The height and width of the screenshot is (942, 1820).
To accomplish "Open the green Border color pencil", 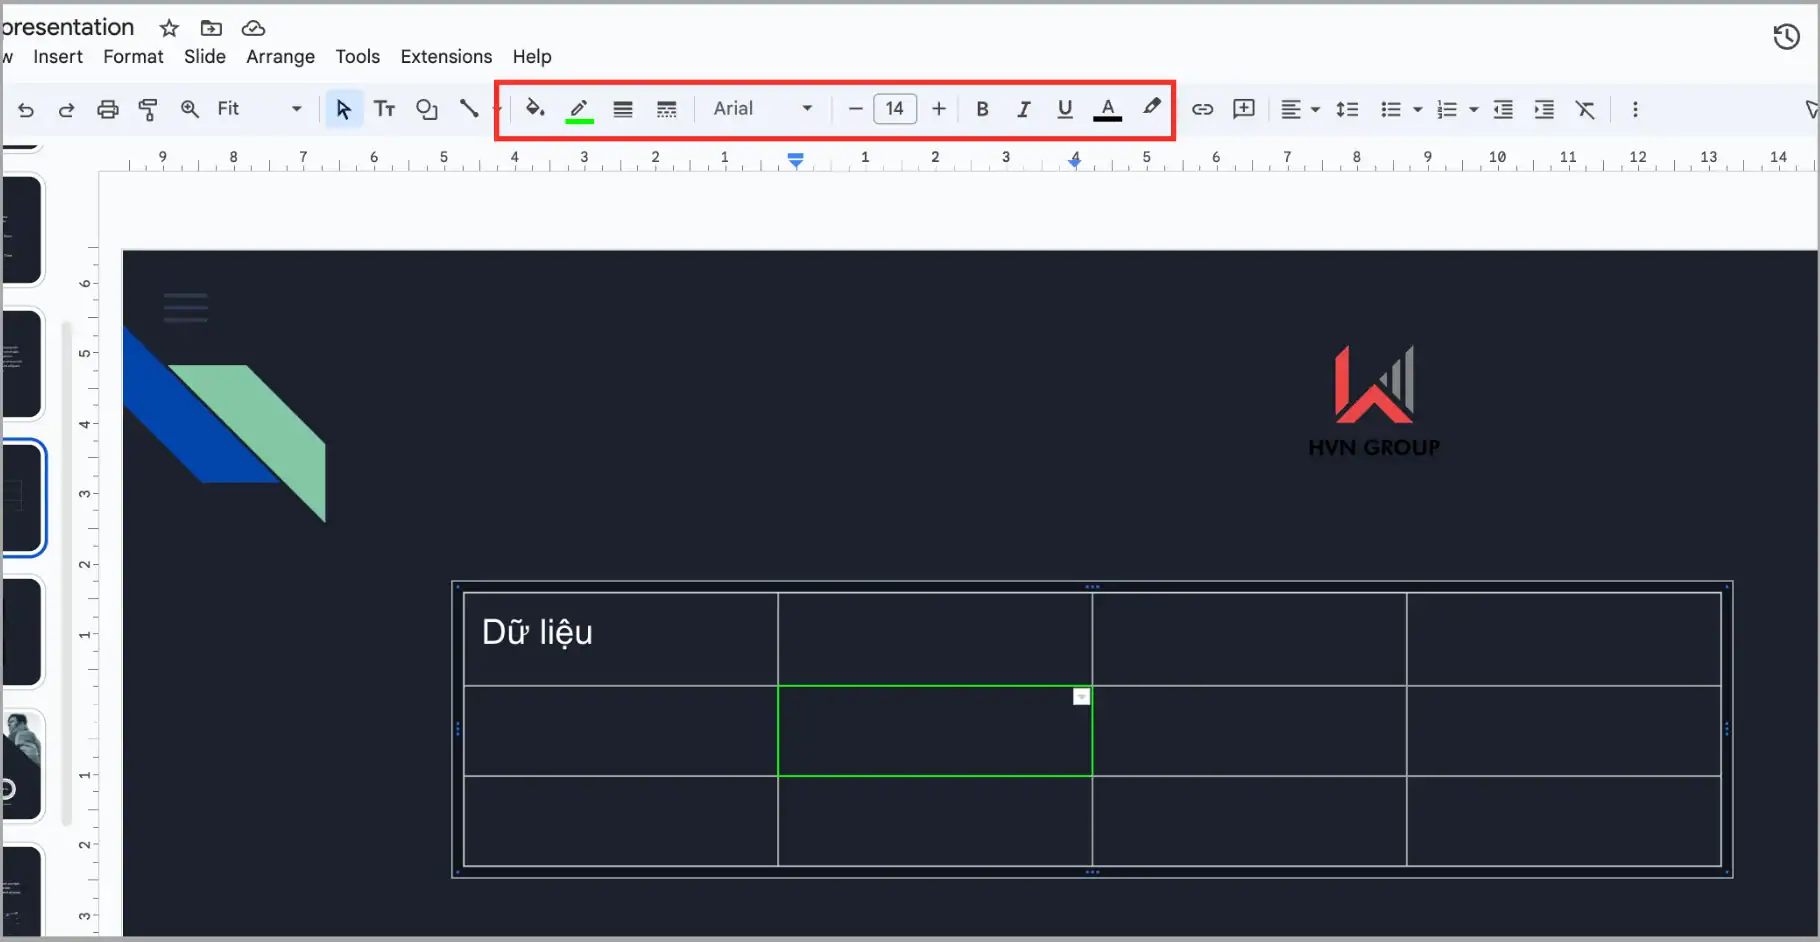I will point(579,110).
